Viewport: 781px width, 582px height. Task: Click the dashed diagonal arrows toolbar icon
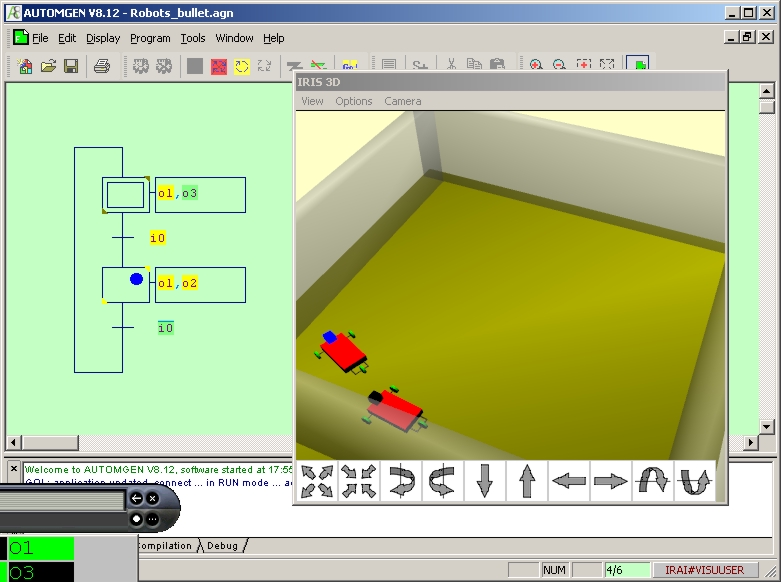tap(264, 66)
